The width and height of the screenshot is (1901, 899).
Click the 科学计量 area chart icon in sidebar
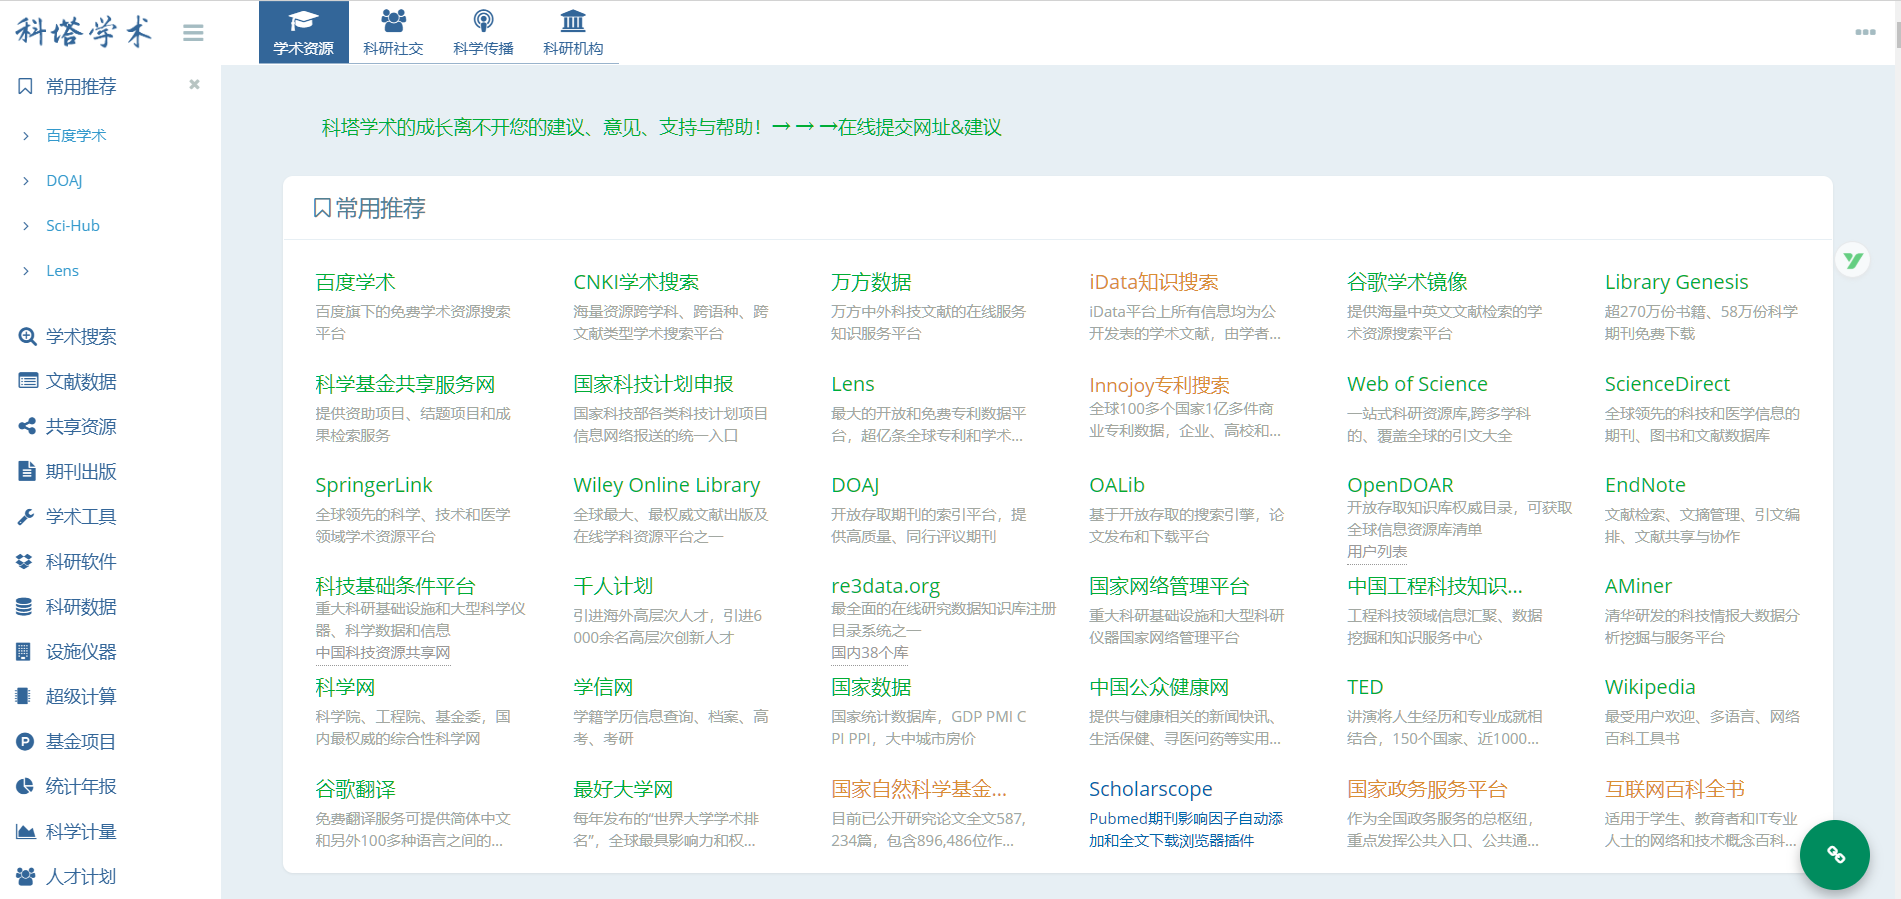coord(26,831)
